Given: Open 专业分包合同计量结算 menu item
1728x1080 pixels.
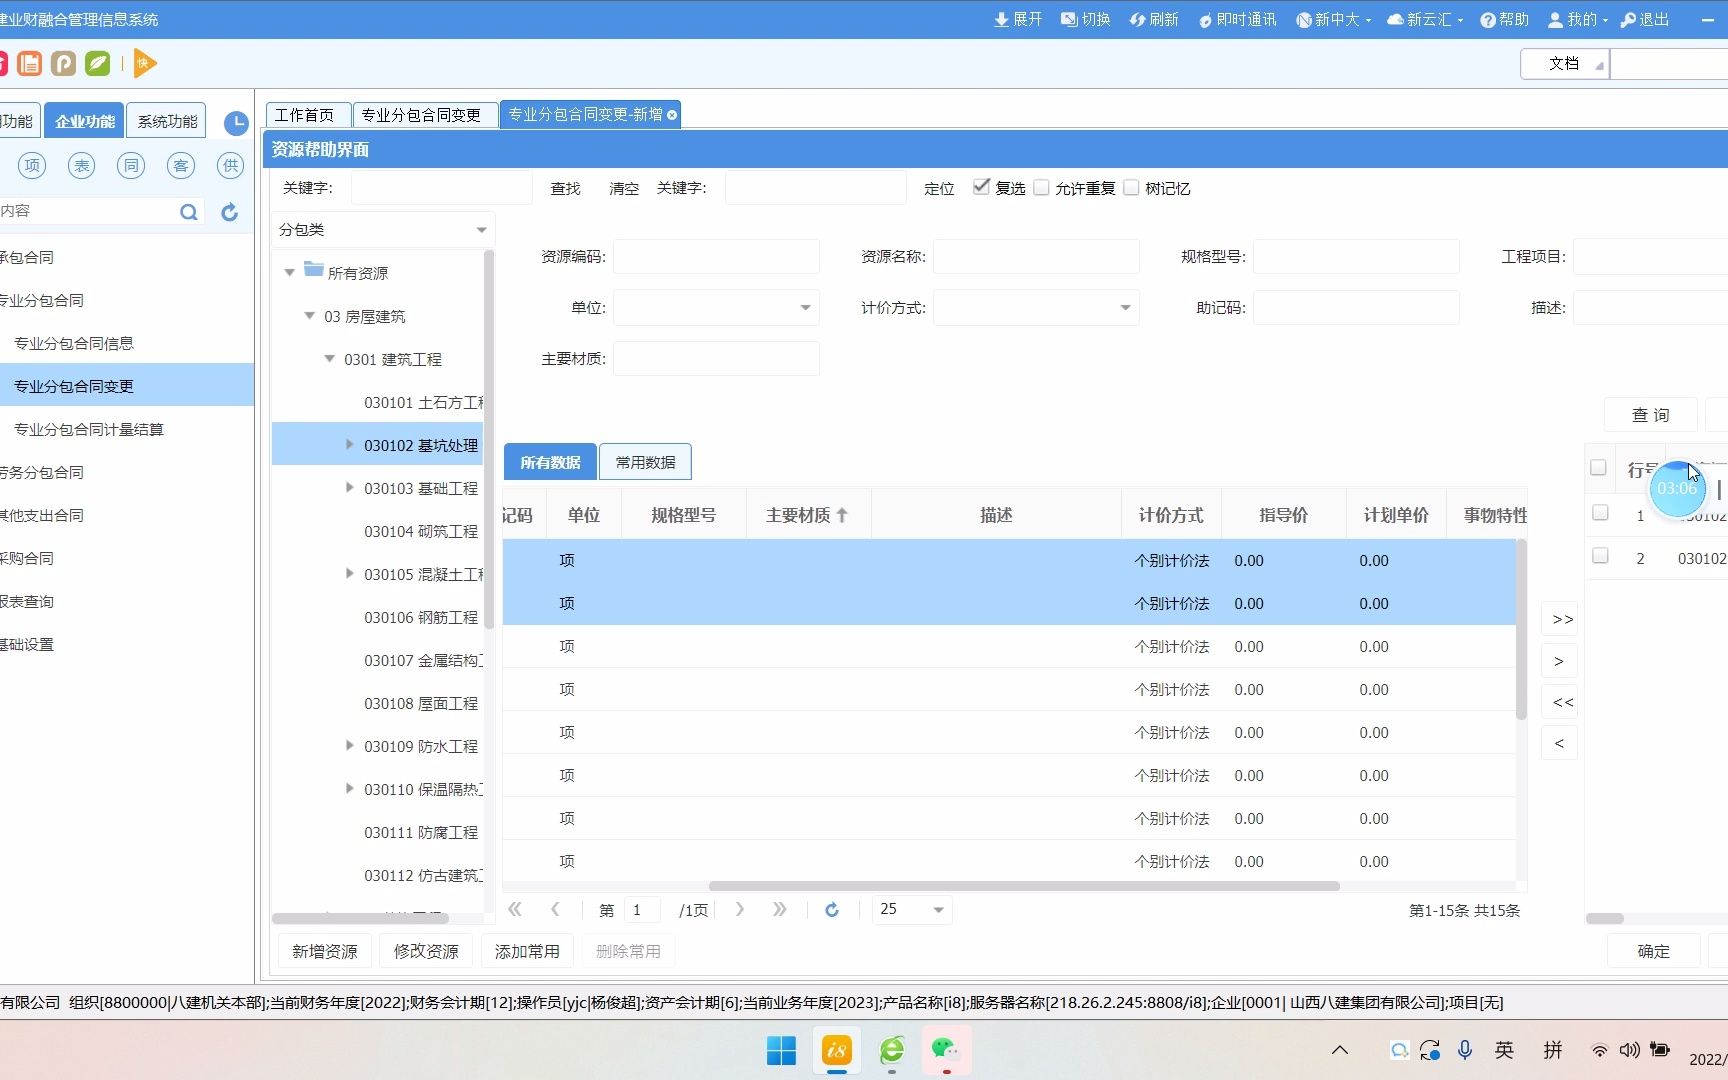Looking at the screenshot, I should point(89,429).
